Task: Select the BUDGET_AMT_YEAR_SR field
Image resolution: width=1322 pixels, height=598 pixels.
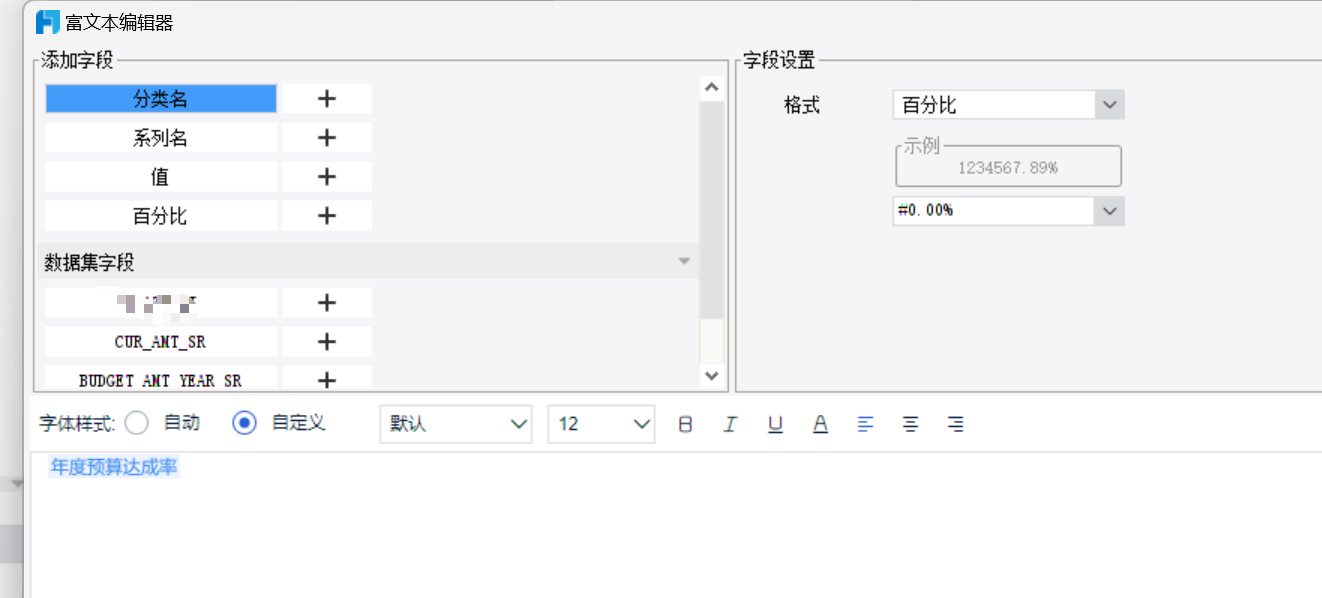Action: [x=161, y=379]
